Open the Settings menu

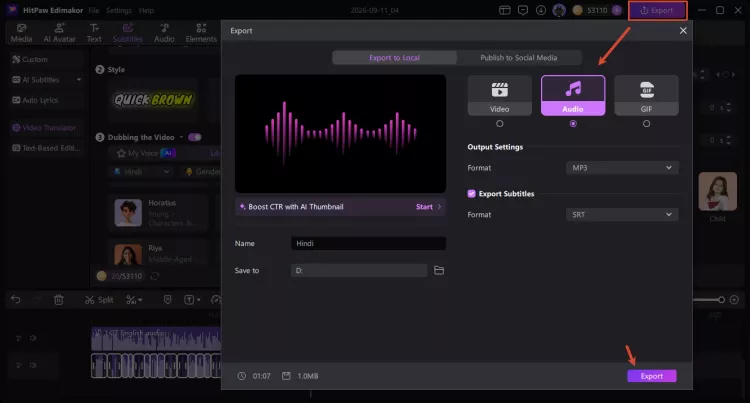(x=119, y=11)
